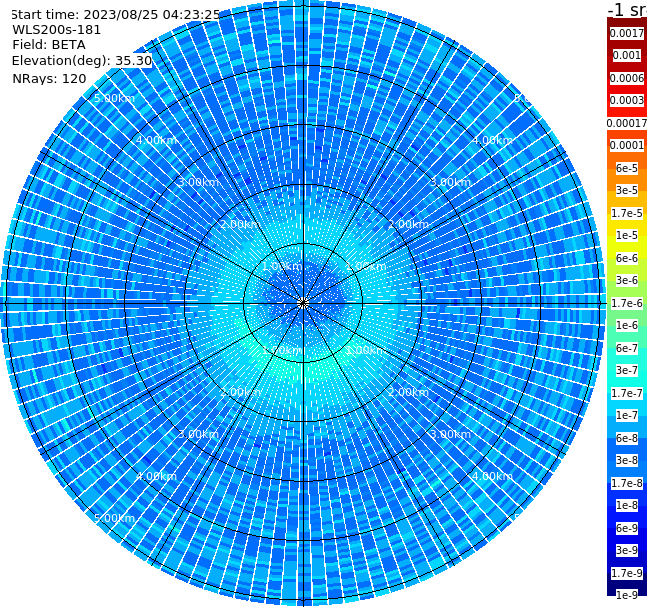Click the 6e-9 colorbar label
647x607 pixels.
click(x=627, y=528)
